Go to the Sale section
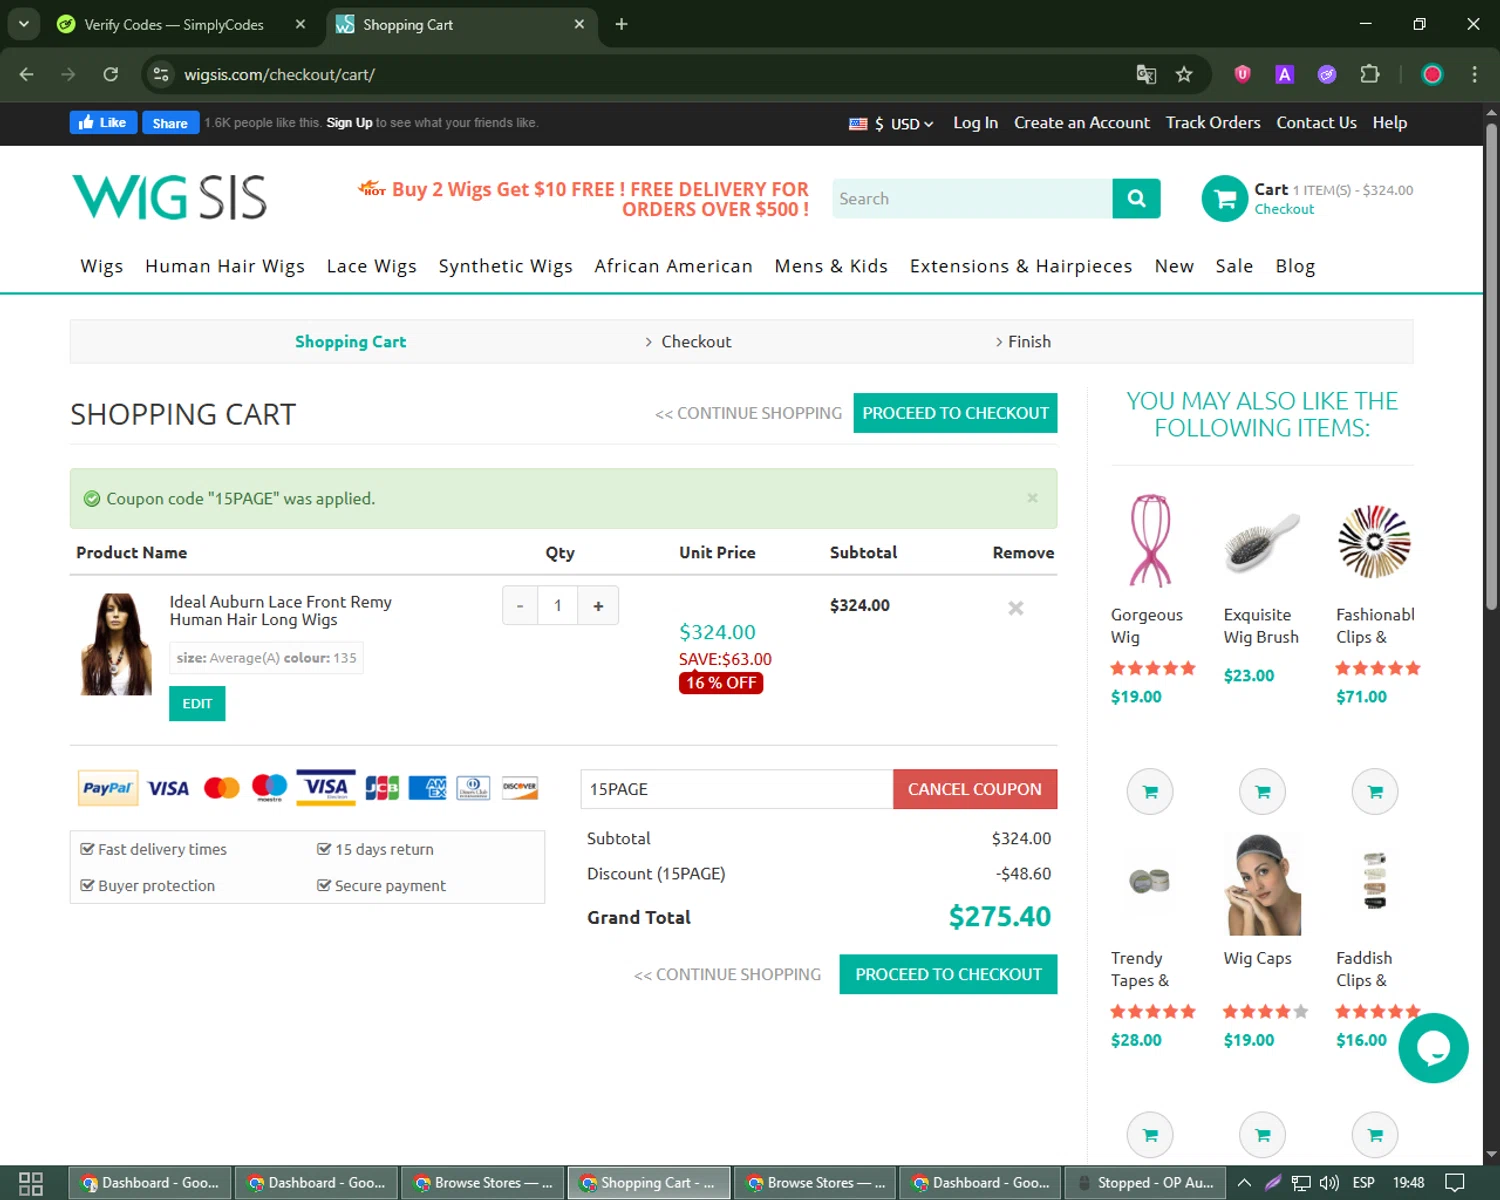 [1234, 266]
